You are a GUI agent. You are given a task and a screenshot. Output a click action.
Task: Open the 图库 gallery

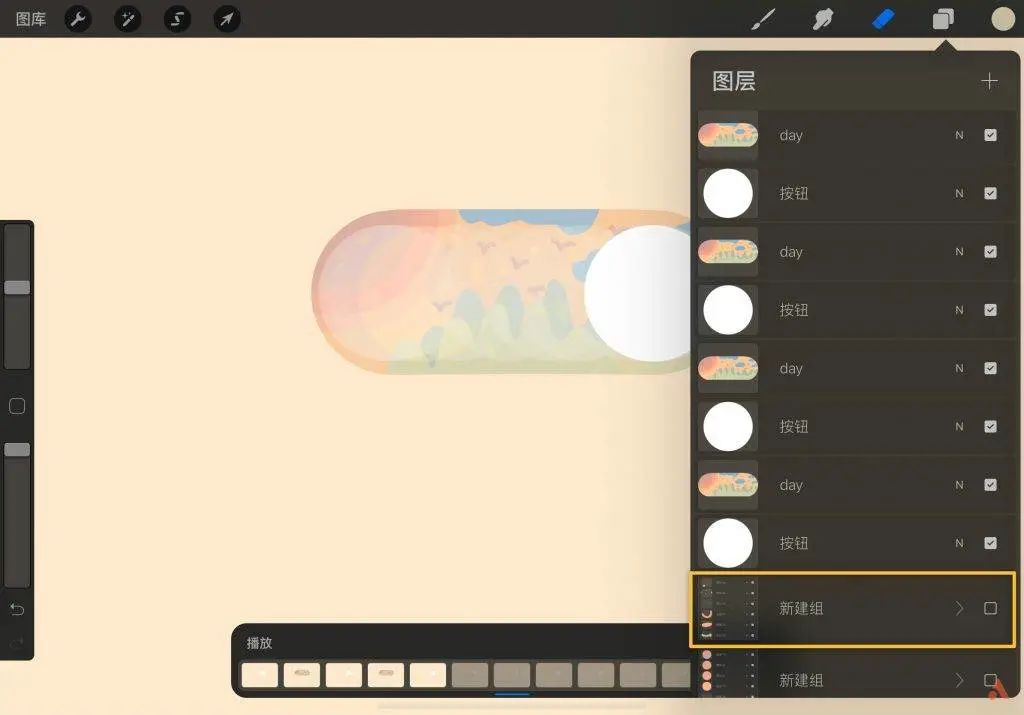click(x=31, y=20)
